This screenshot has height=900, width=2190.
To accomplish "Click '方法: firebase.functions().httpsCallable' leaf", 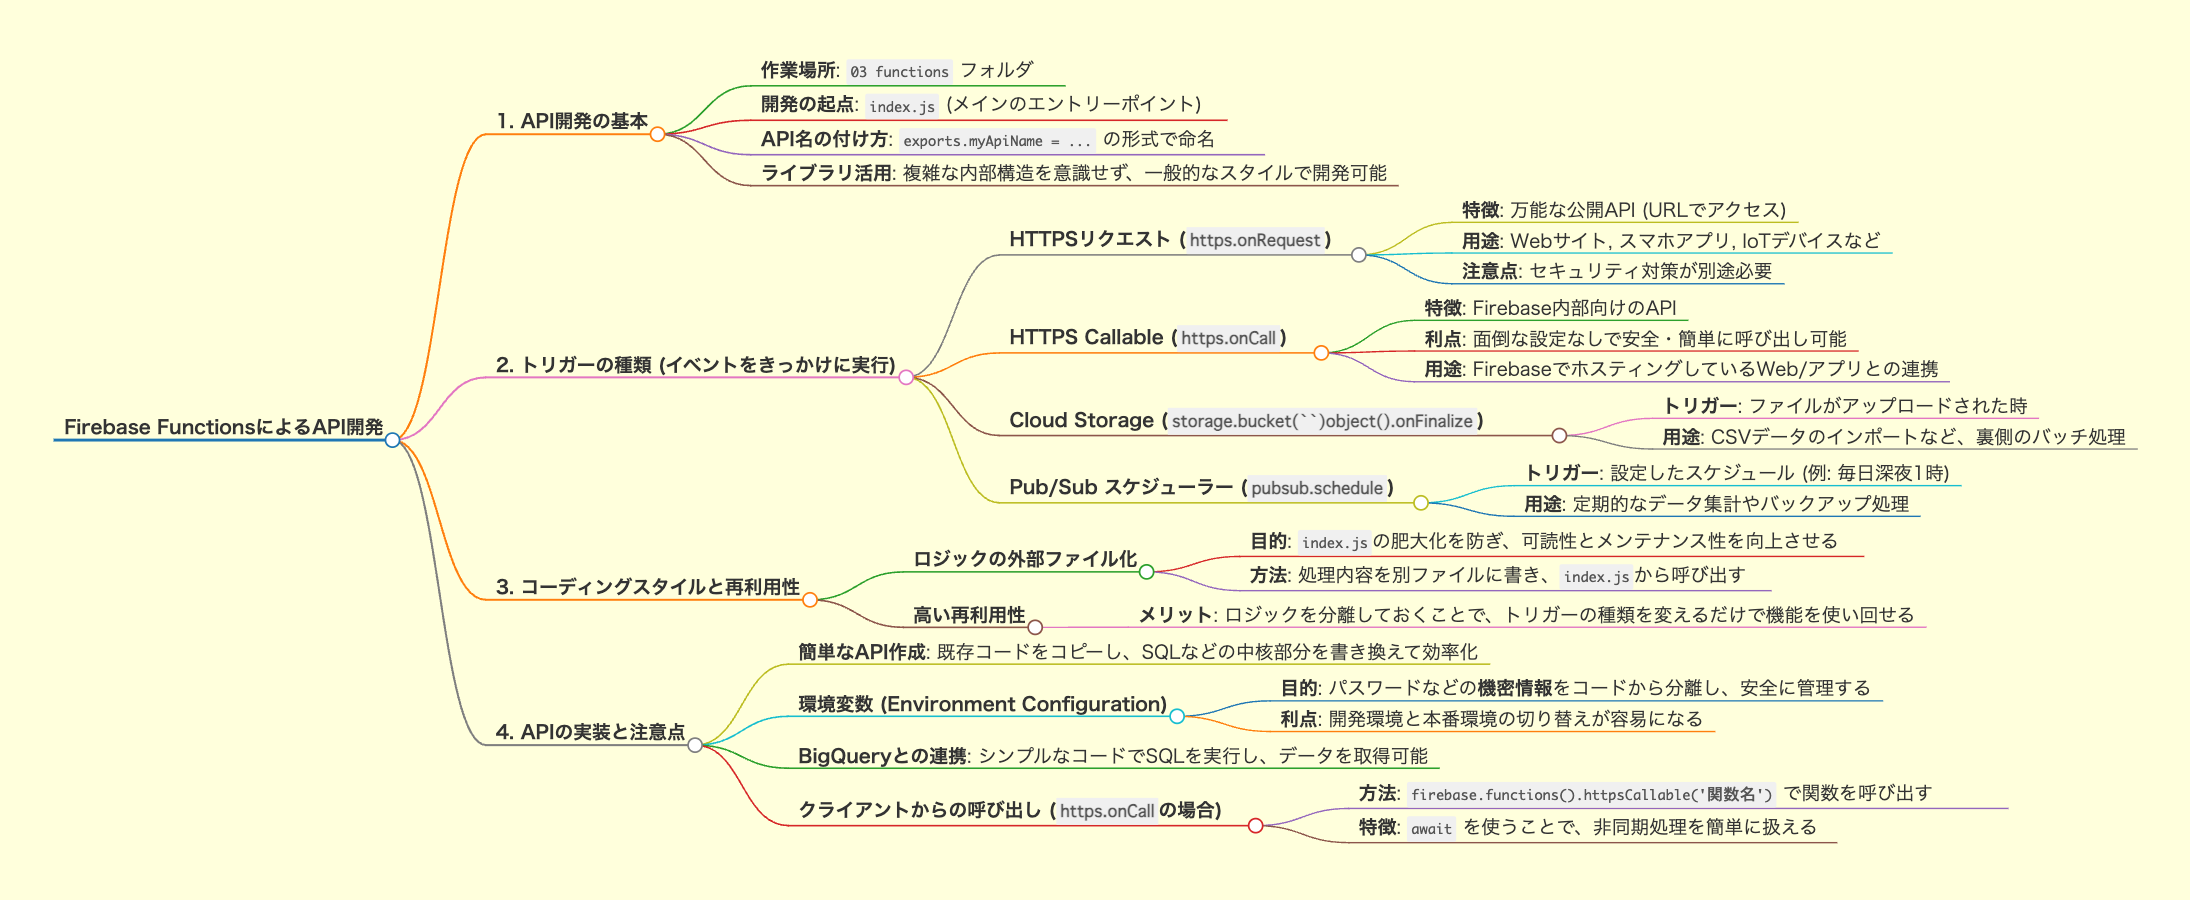I will (x=1645, y=794).
